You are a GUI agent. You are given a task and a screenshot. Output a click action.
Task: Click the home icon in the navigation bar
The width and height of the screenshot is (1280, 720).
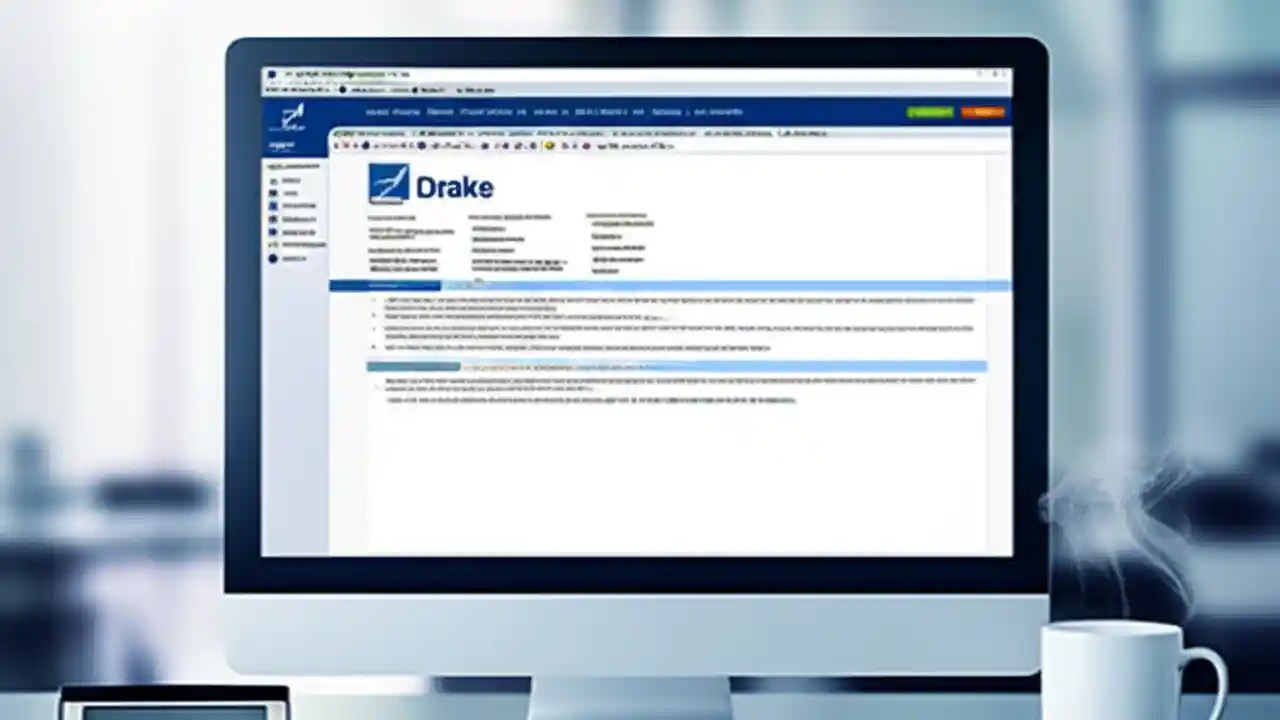[378, 112]
